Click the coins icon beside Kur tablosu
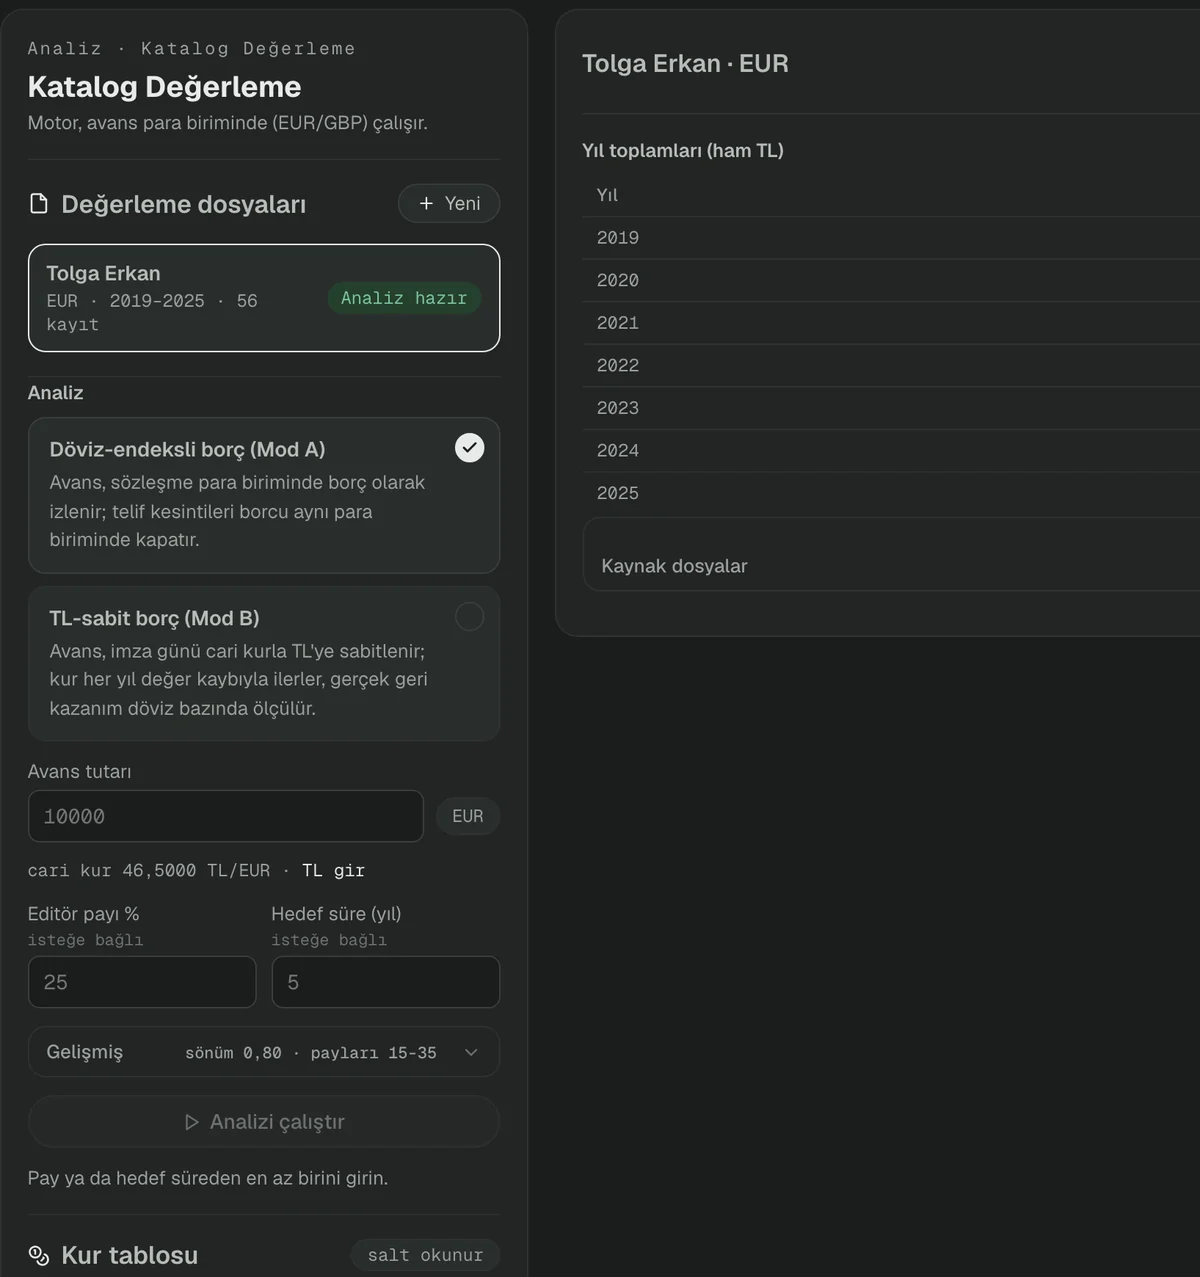The image size is (1200, 1277). pos(39,1255)
